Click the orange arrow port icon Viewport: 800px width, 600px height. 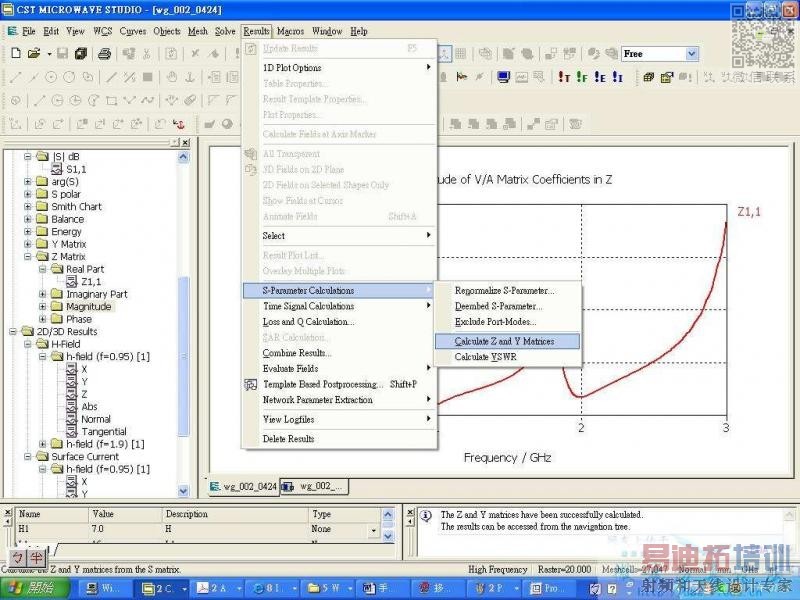pos(461,77)
